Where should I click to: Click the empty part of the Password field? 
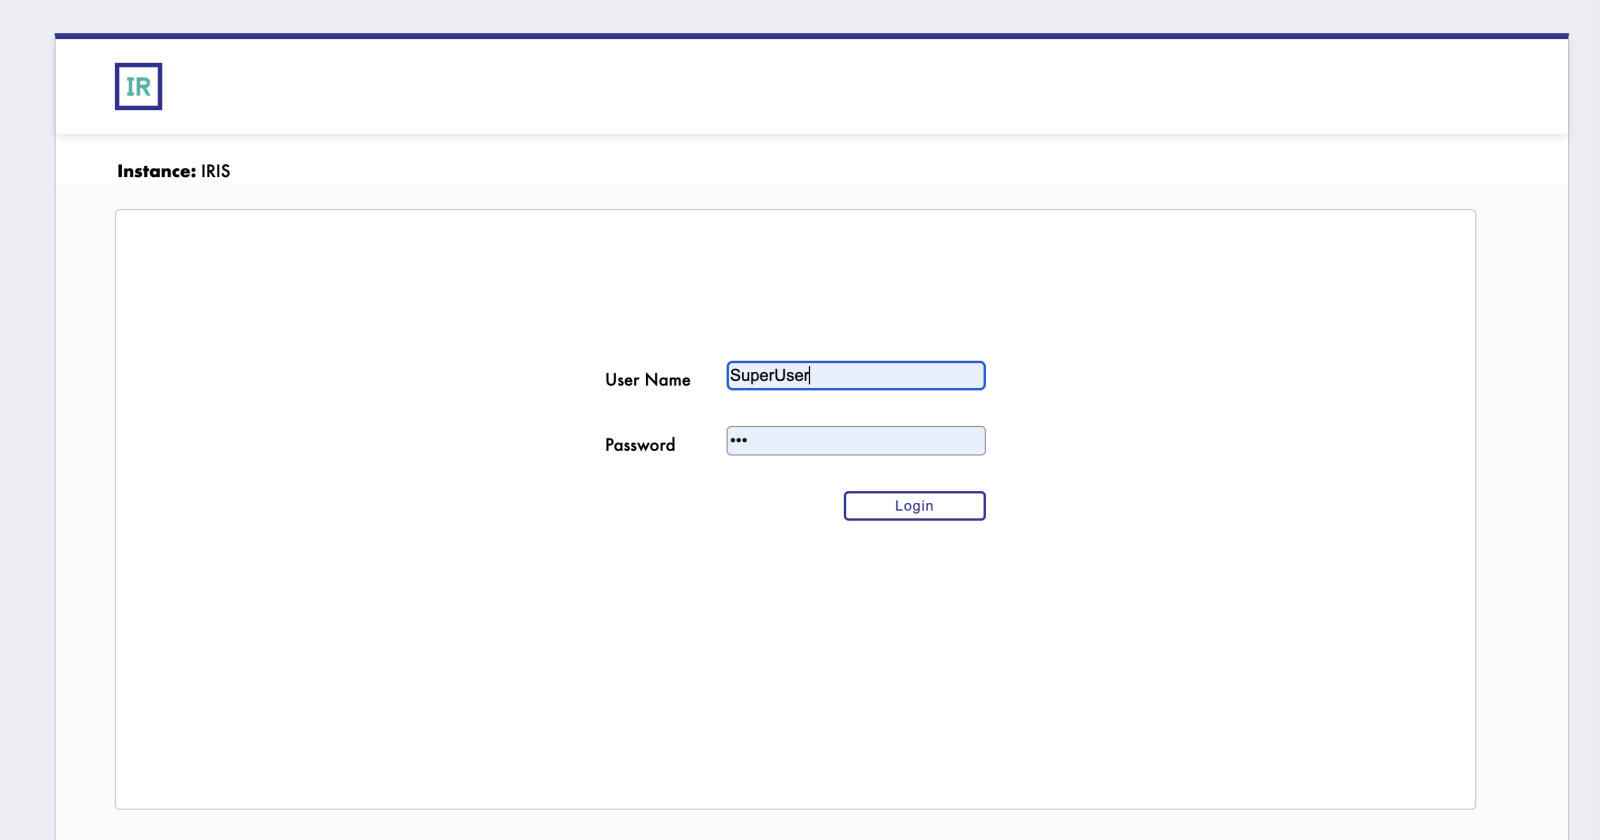coord(880,441)
